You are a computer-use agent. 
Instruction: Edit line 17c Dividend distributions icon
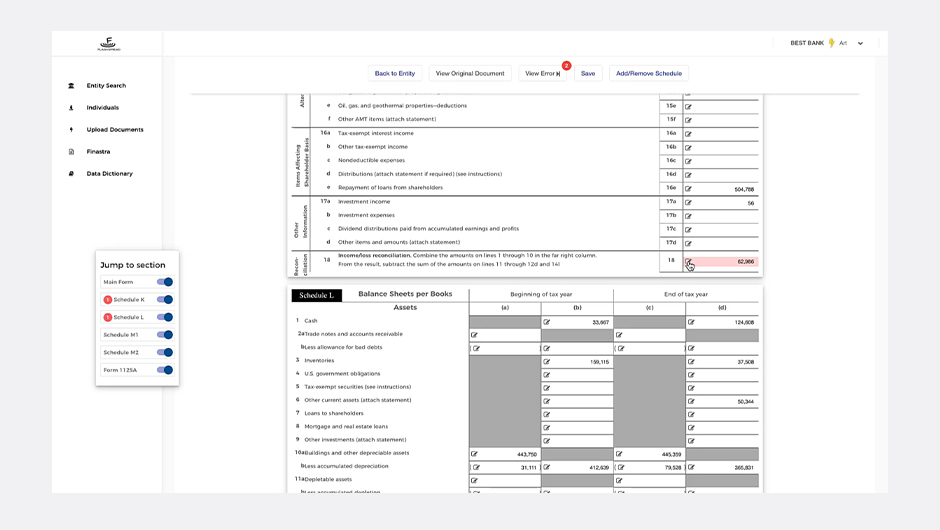point(688,230)
